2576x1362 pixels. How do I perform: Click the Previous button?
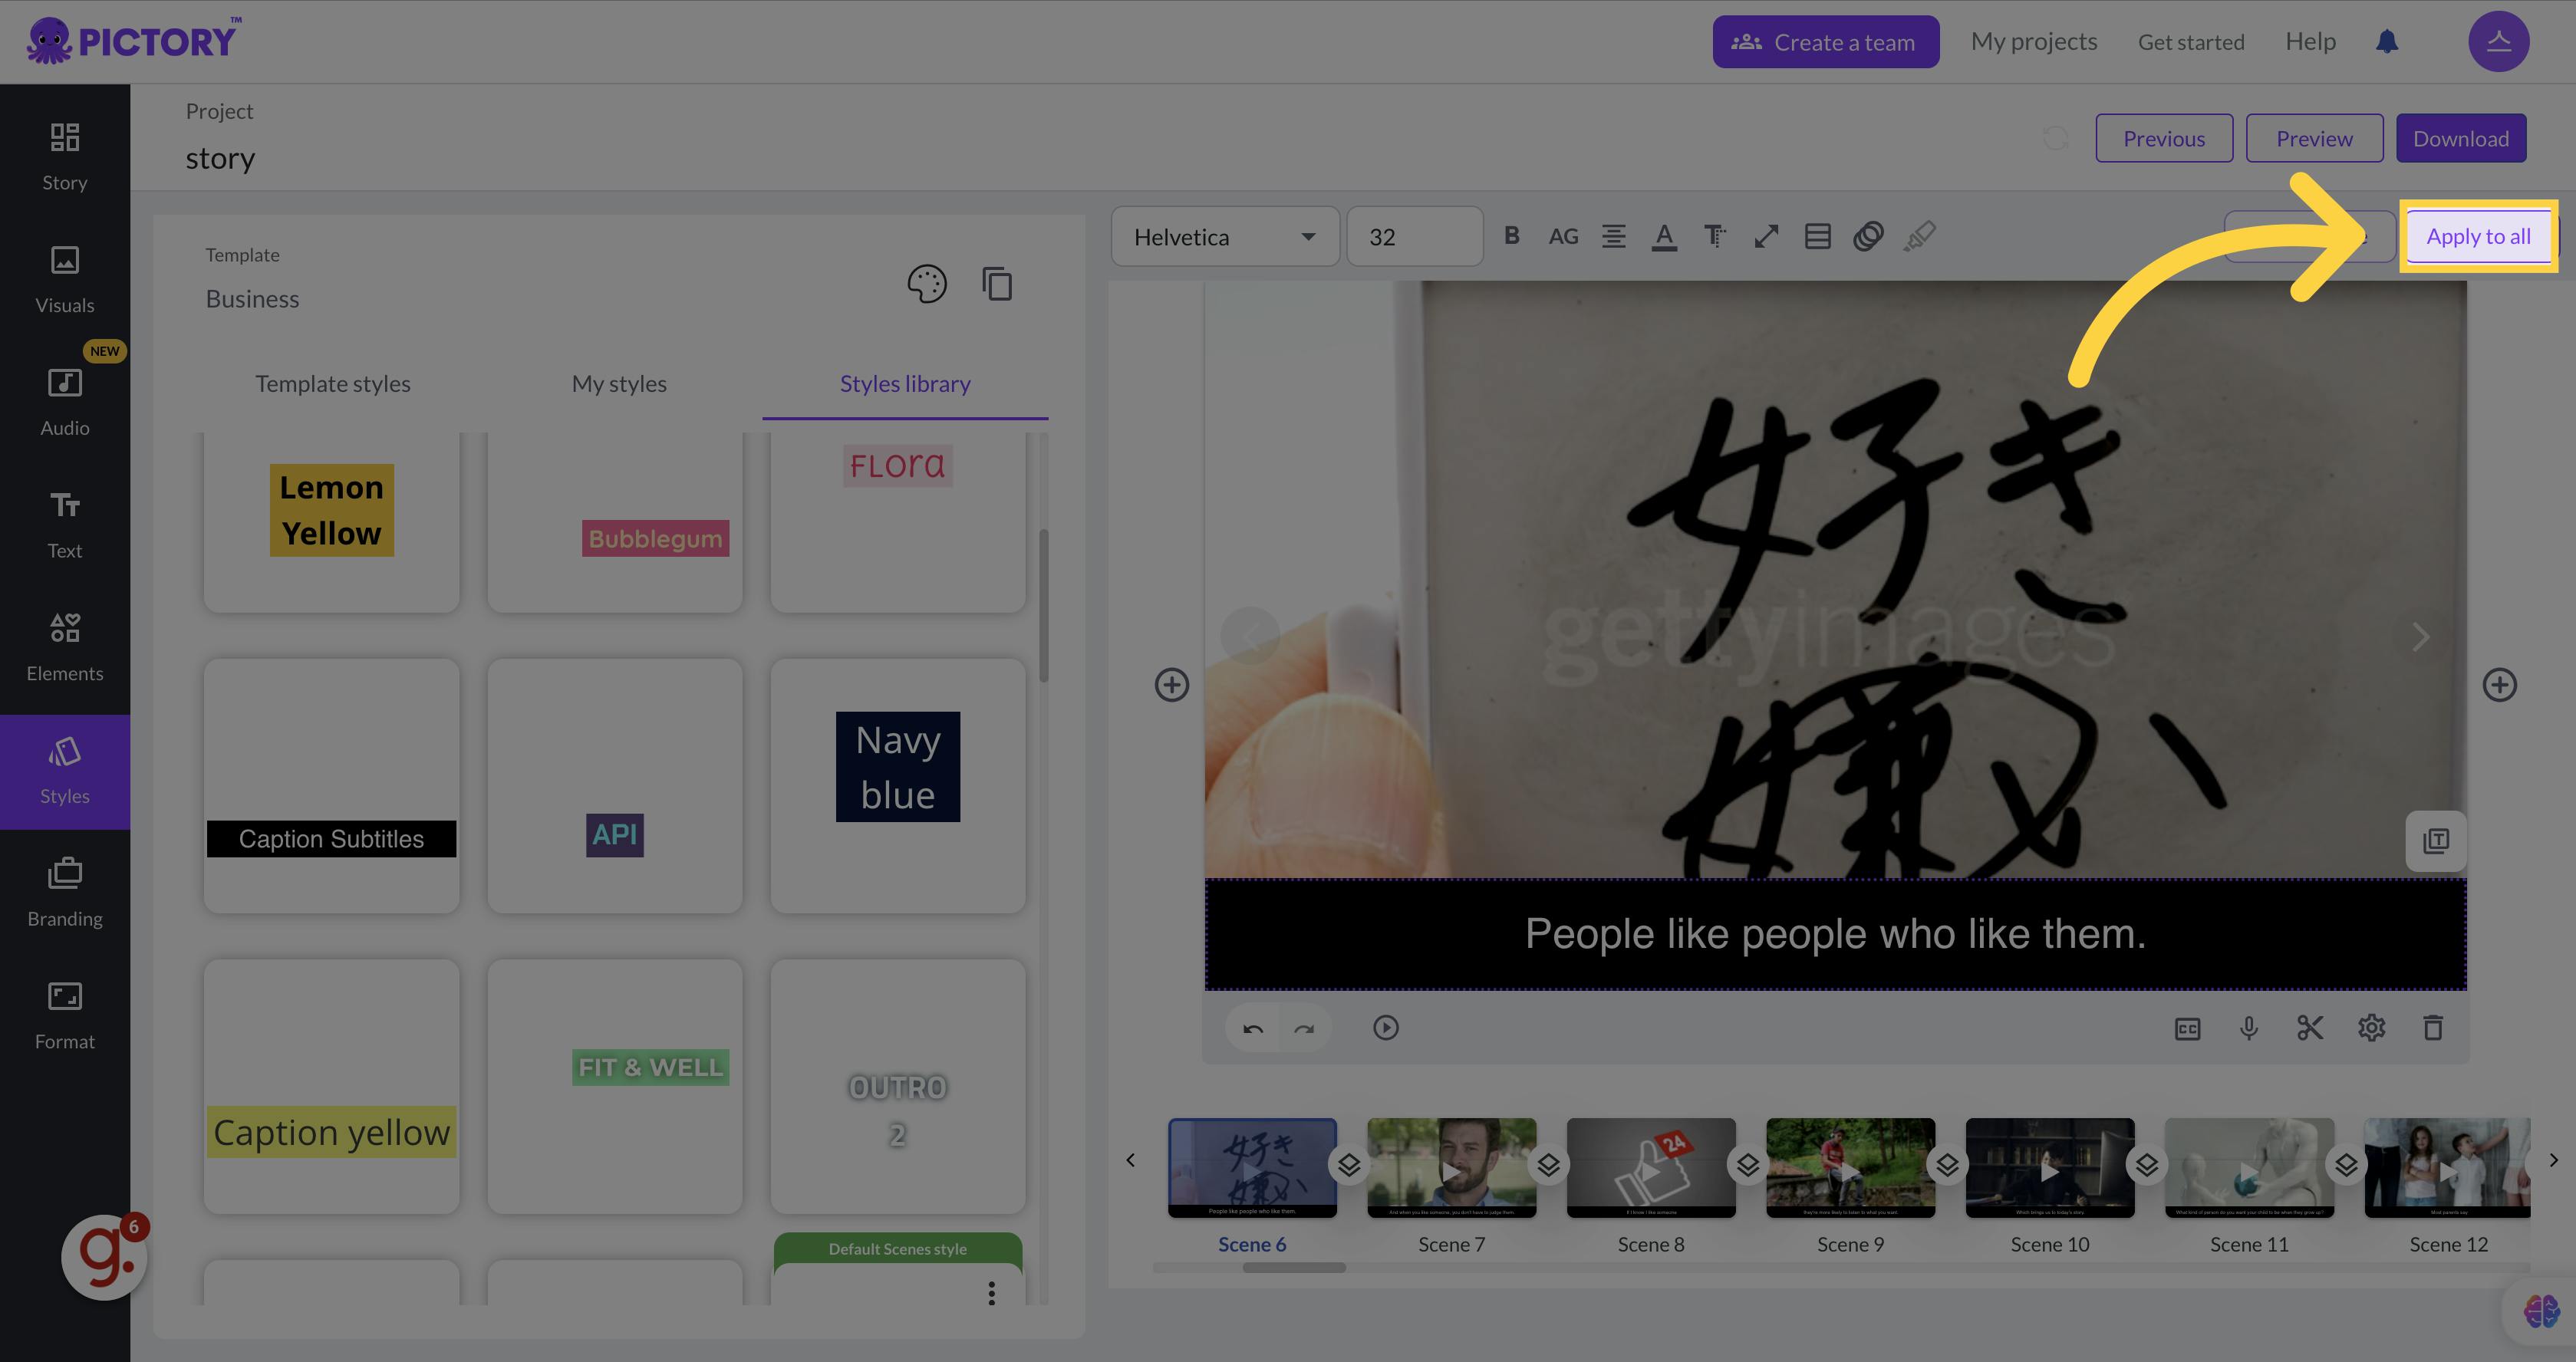(2164, 138)
